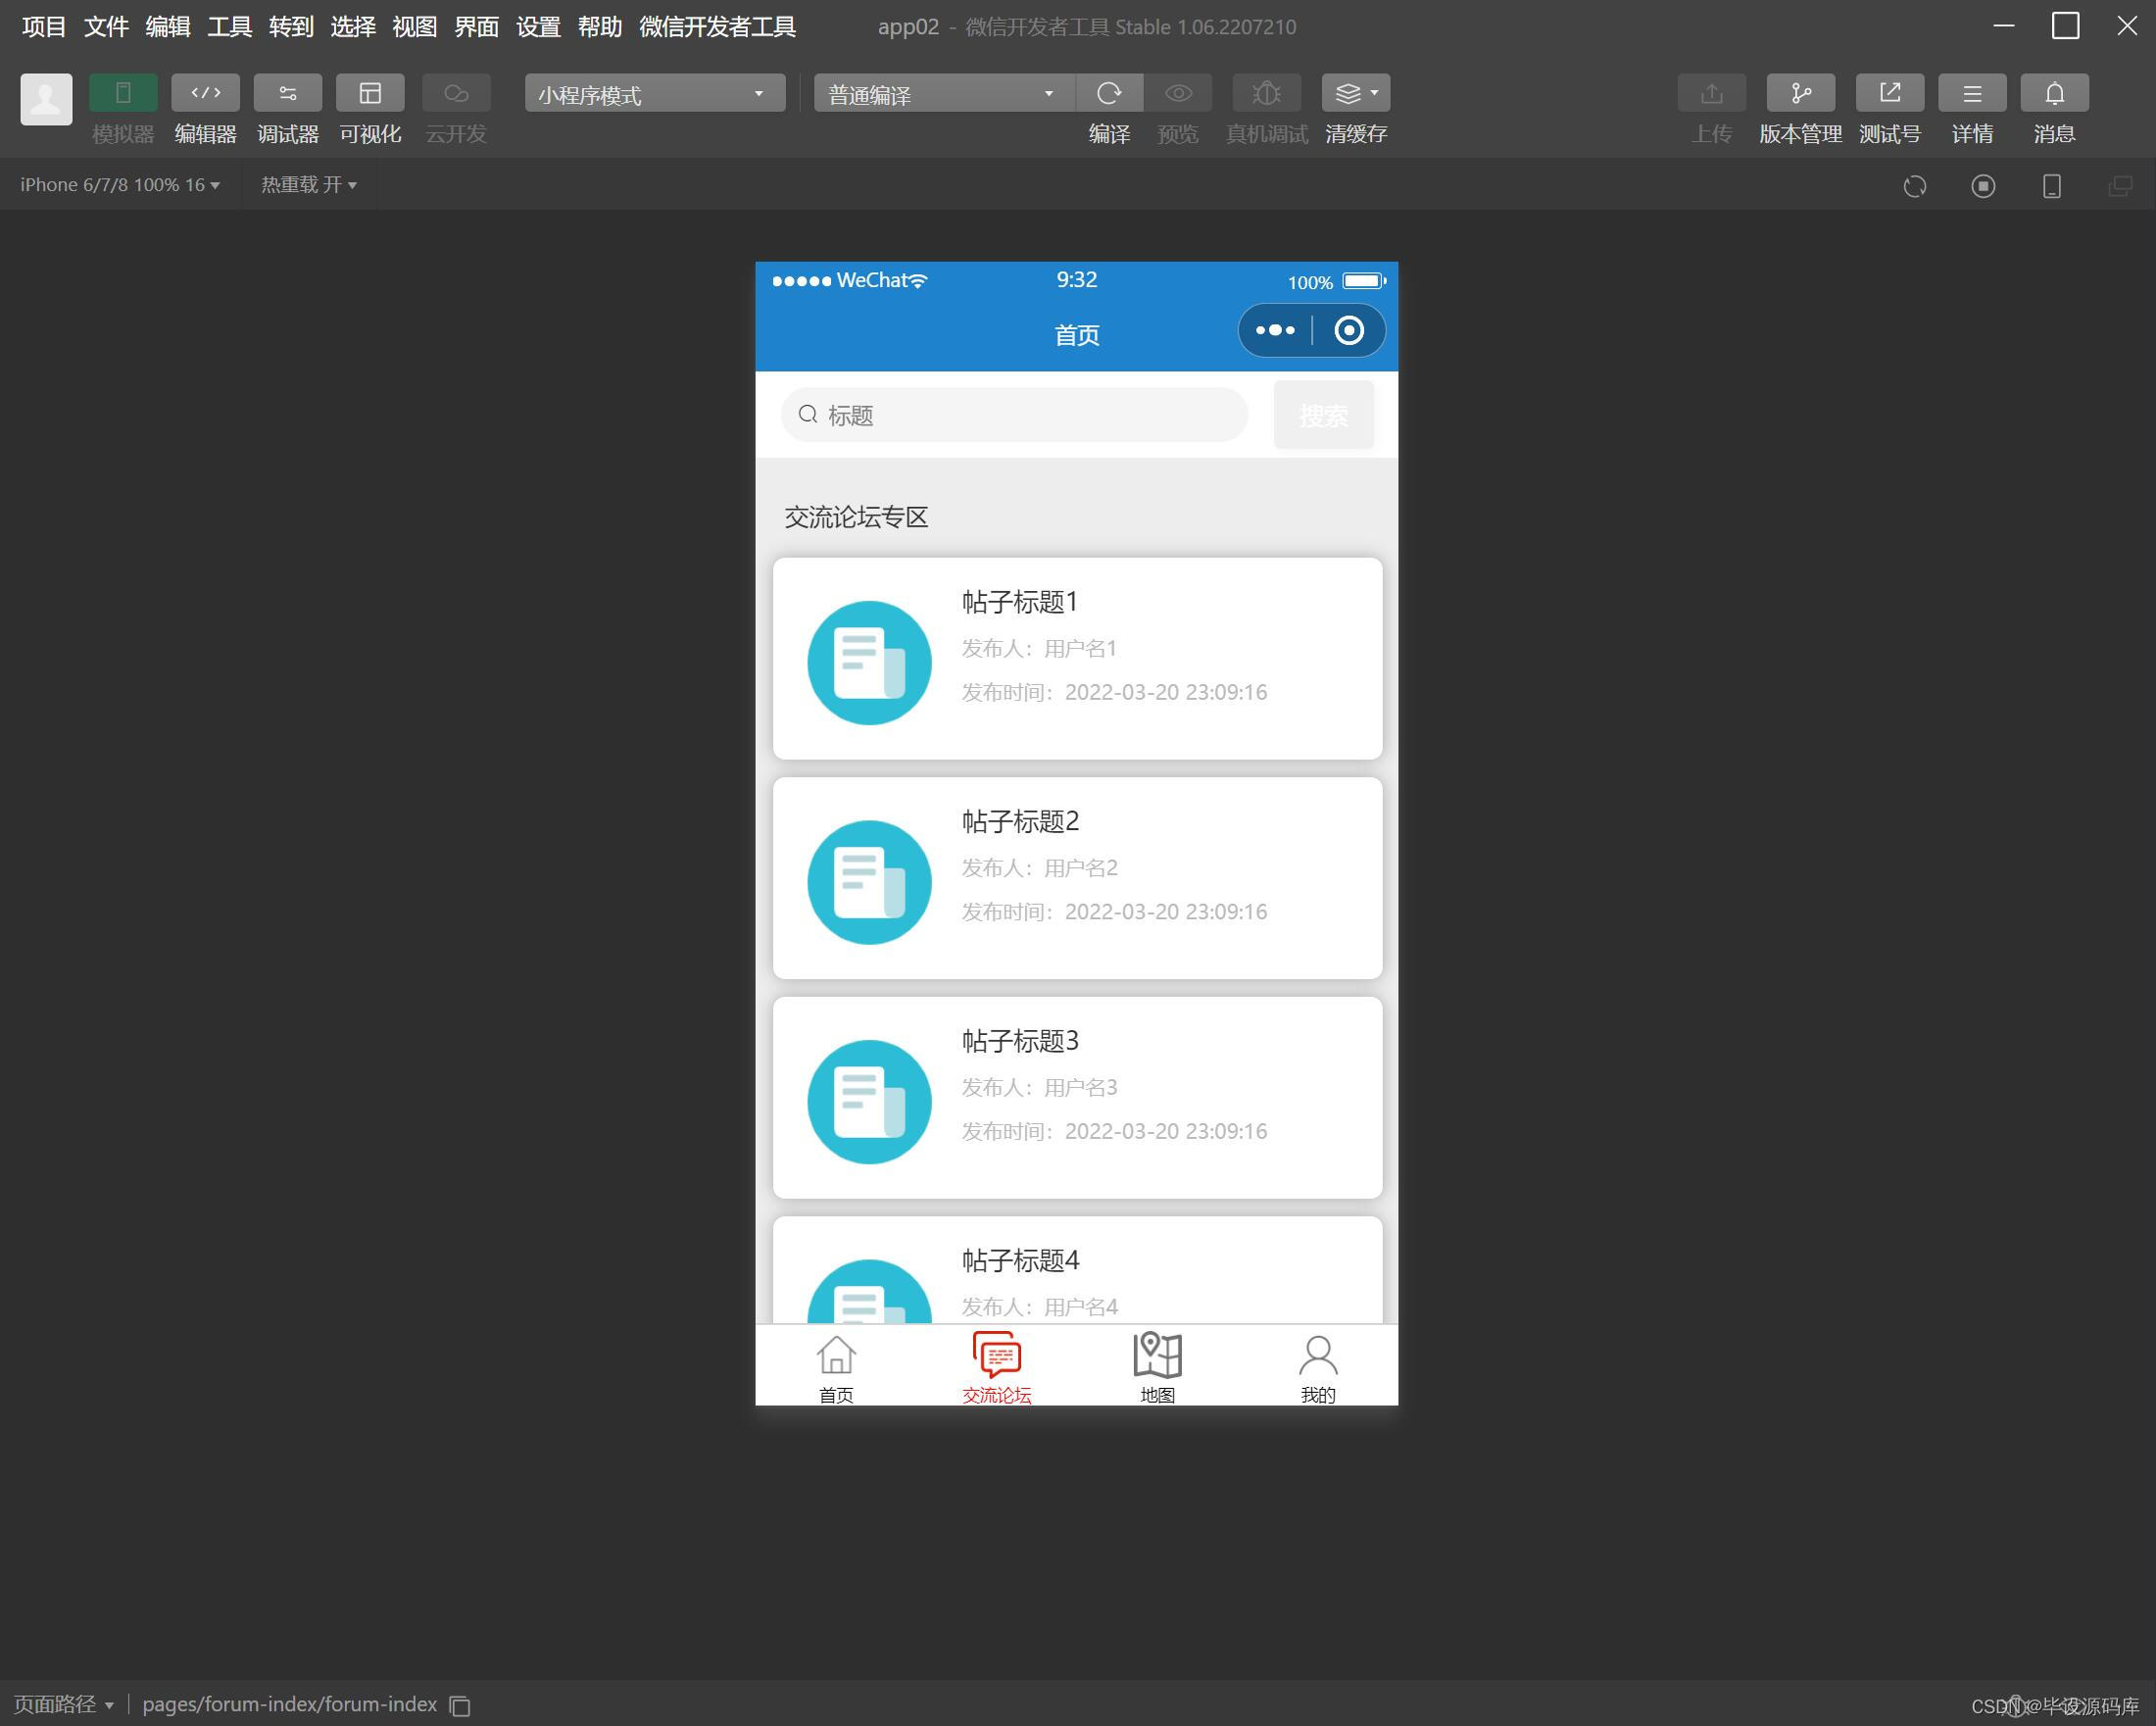
Task: Open the 微信开发者工具 menu
Action: 718,27
